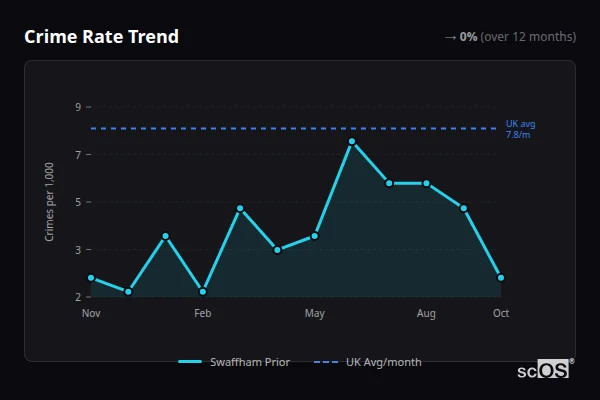The height and width of the screenshot is (400, 600).
Task: Click the 'Crime Rate Trend' heading
Action: click(x=101, y=37)
